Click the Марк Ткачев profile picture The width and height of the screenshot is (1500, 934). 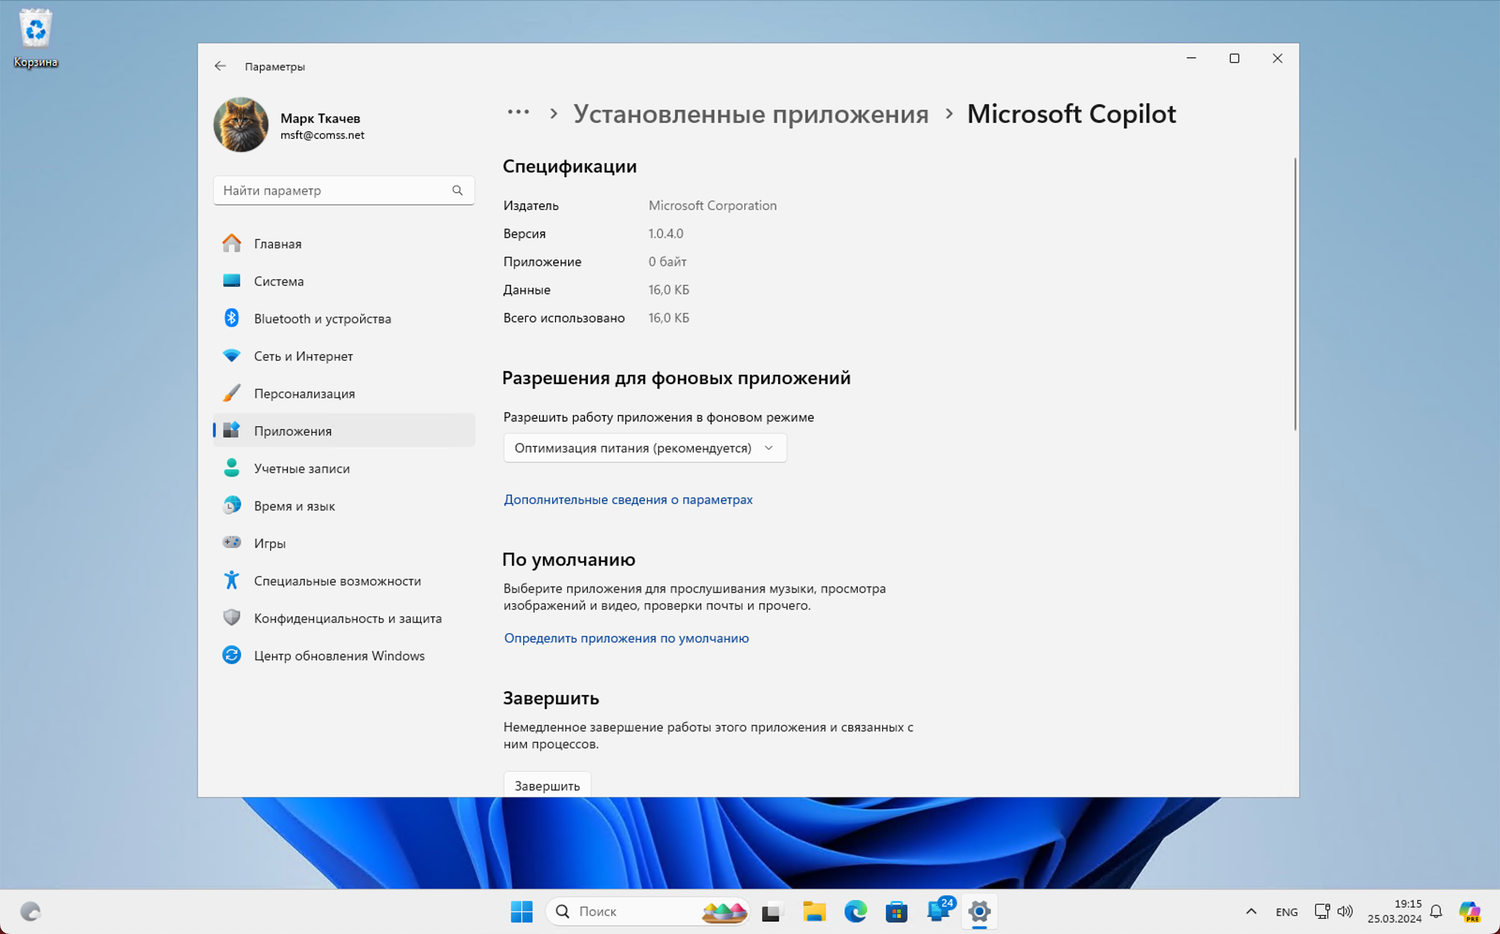(x=241, y=125)
